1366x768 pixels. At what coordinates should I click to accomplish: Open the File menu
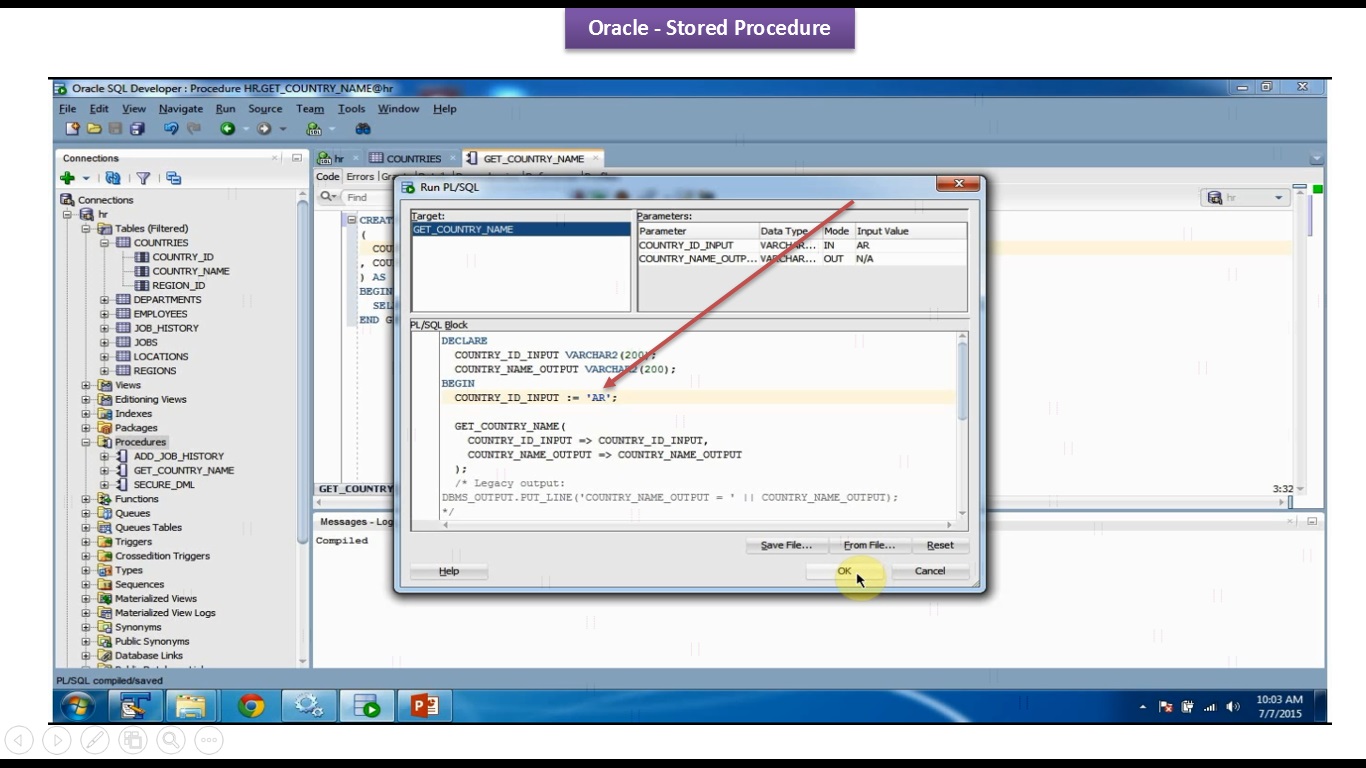pos(67,109)
